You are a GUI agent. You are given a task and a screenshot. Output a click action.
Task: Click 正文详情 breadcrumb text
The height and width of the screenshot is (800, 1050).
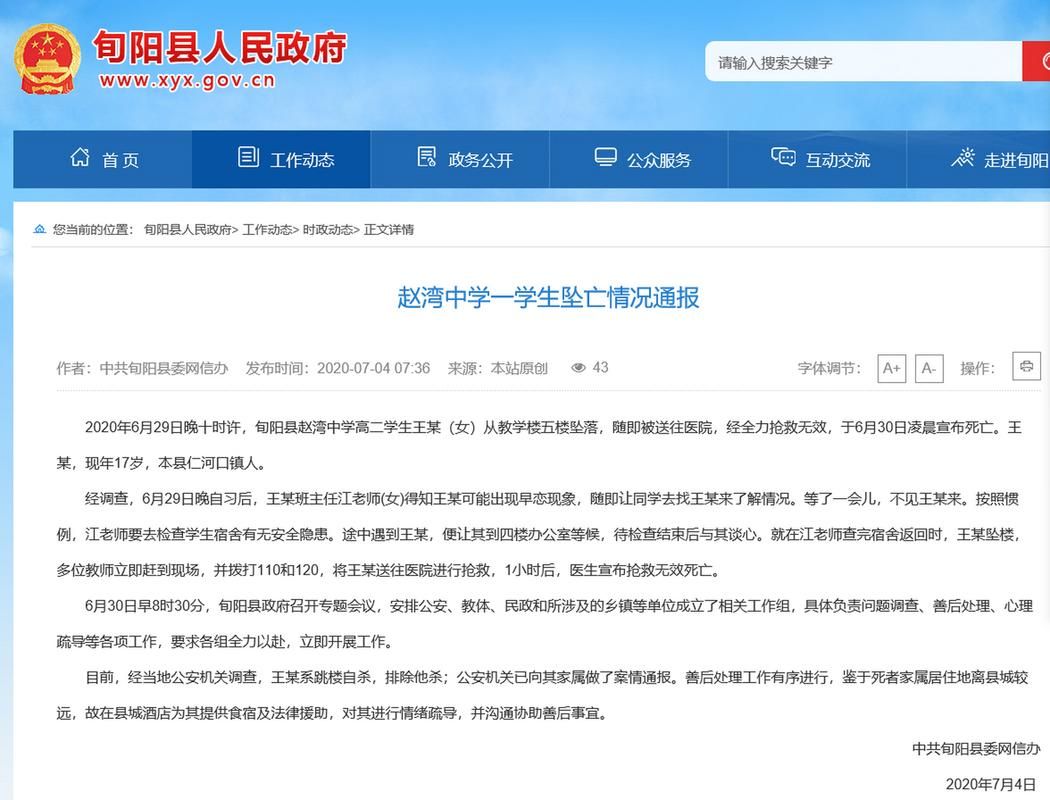pyautogui.click(x=388, y=230)
